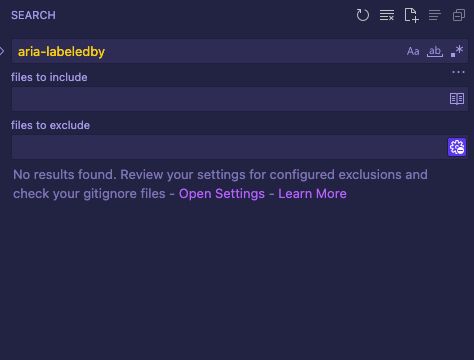Expand the replace field chevron
This screenshot has height=360, width=474.
click(x=2, y=51)
